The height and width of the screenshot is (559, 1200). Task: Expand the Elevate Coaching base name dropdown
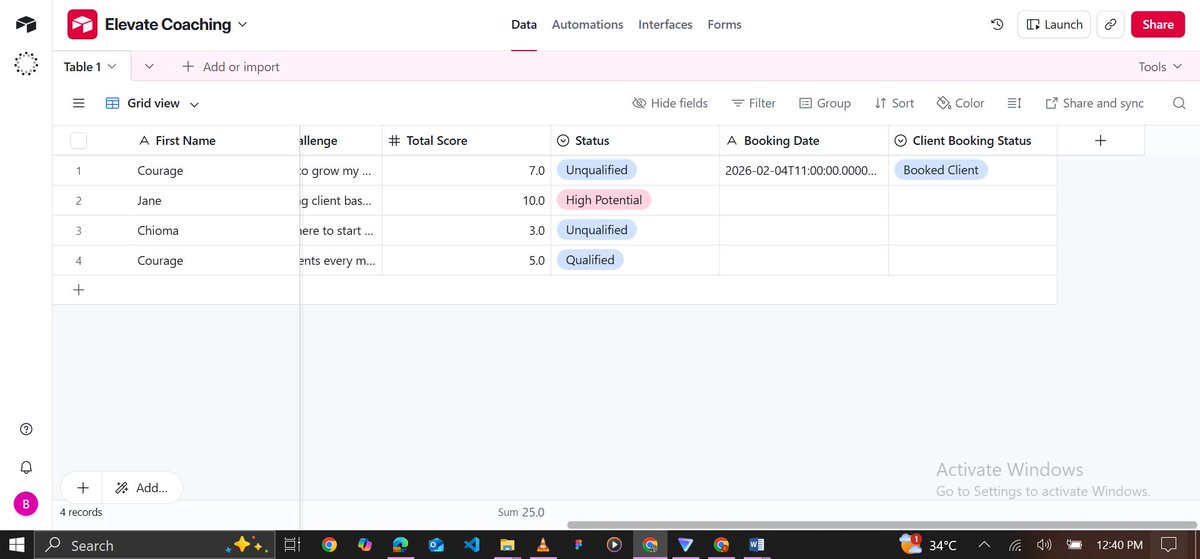pos(243,24)
